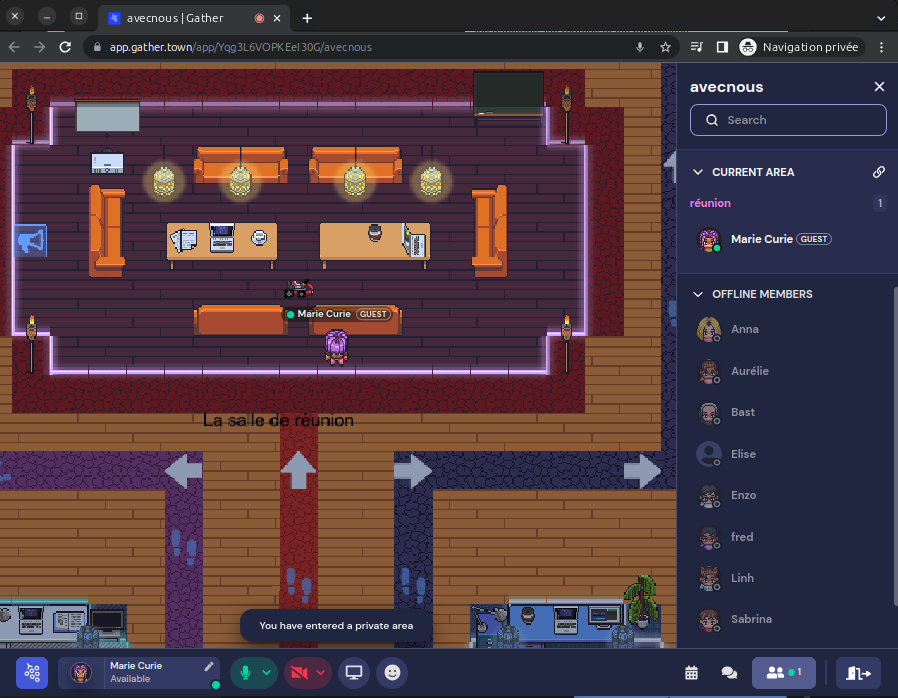
Task: Click the screen share monitor icon
Action: coord(353,673)
